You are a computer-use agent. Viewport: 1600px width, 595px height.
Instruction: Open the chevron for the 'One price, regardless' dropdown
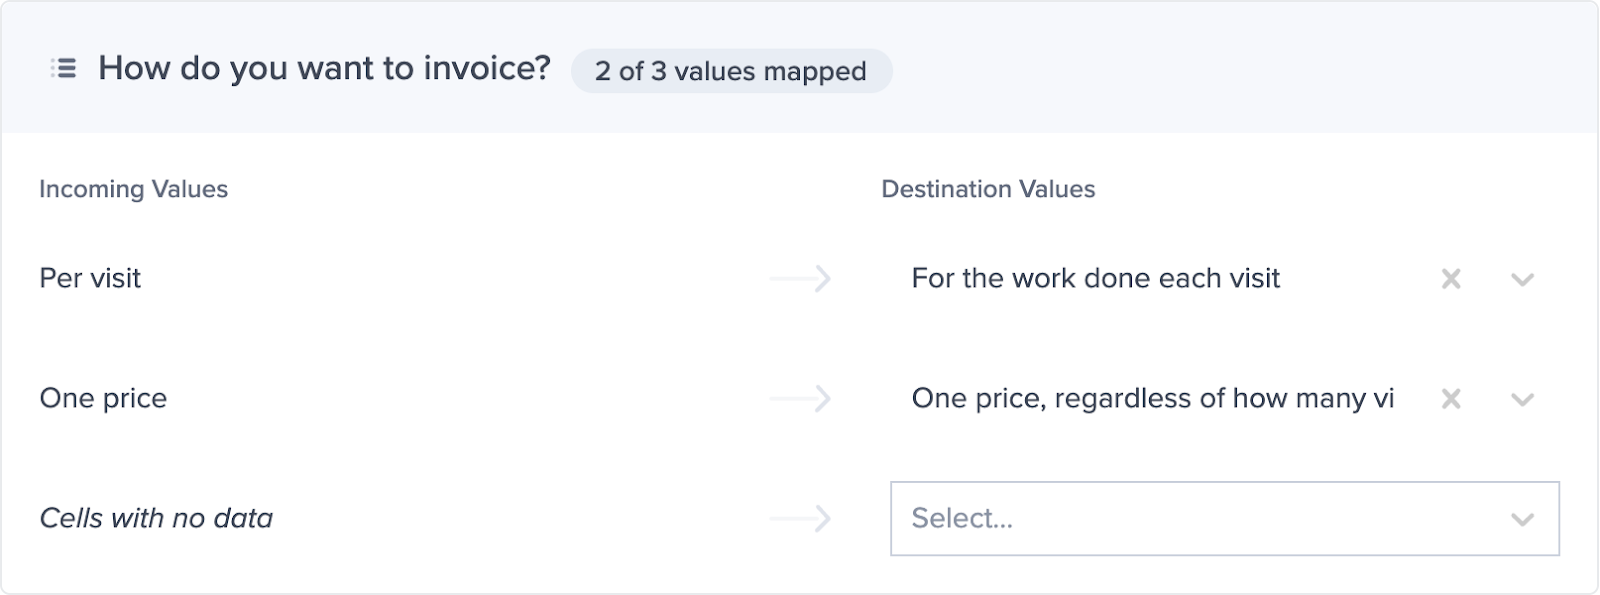click(1522, 399)
